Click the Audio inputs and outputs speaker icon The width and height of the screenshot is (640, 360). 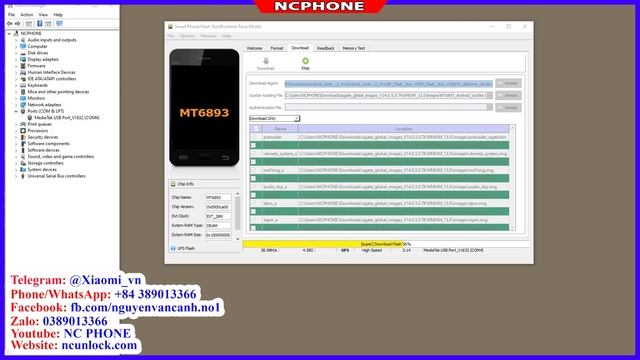coord(23,40)
